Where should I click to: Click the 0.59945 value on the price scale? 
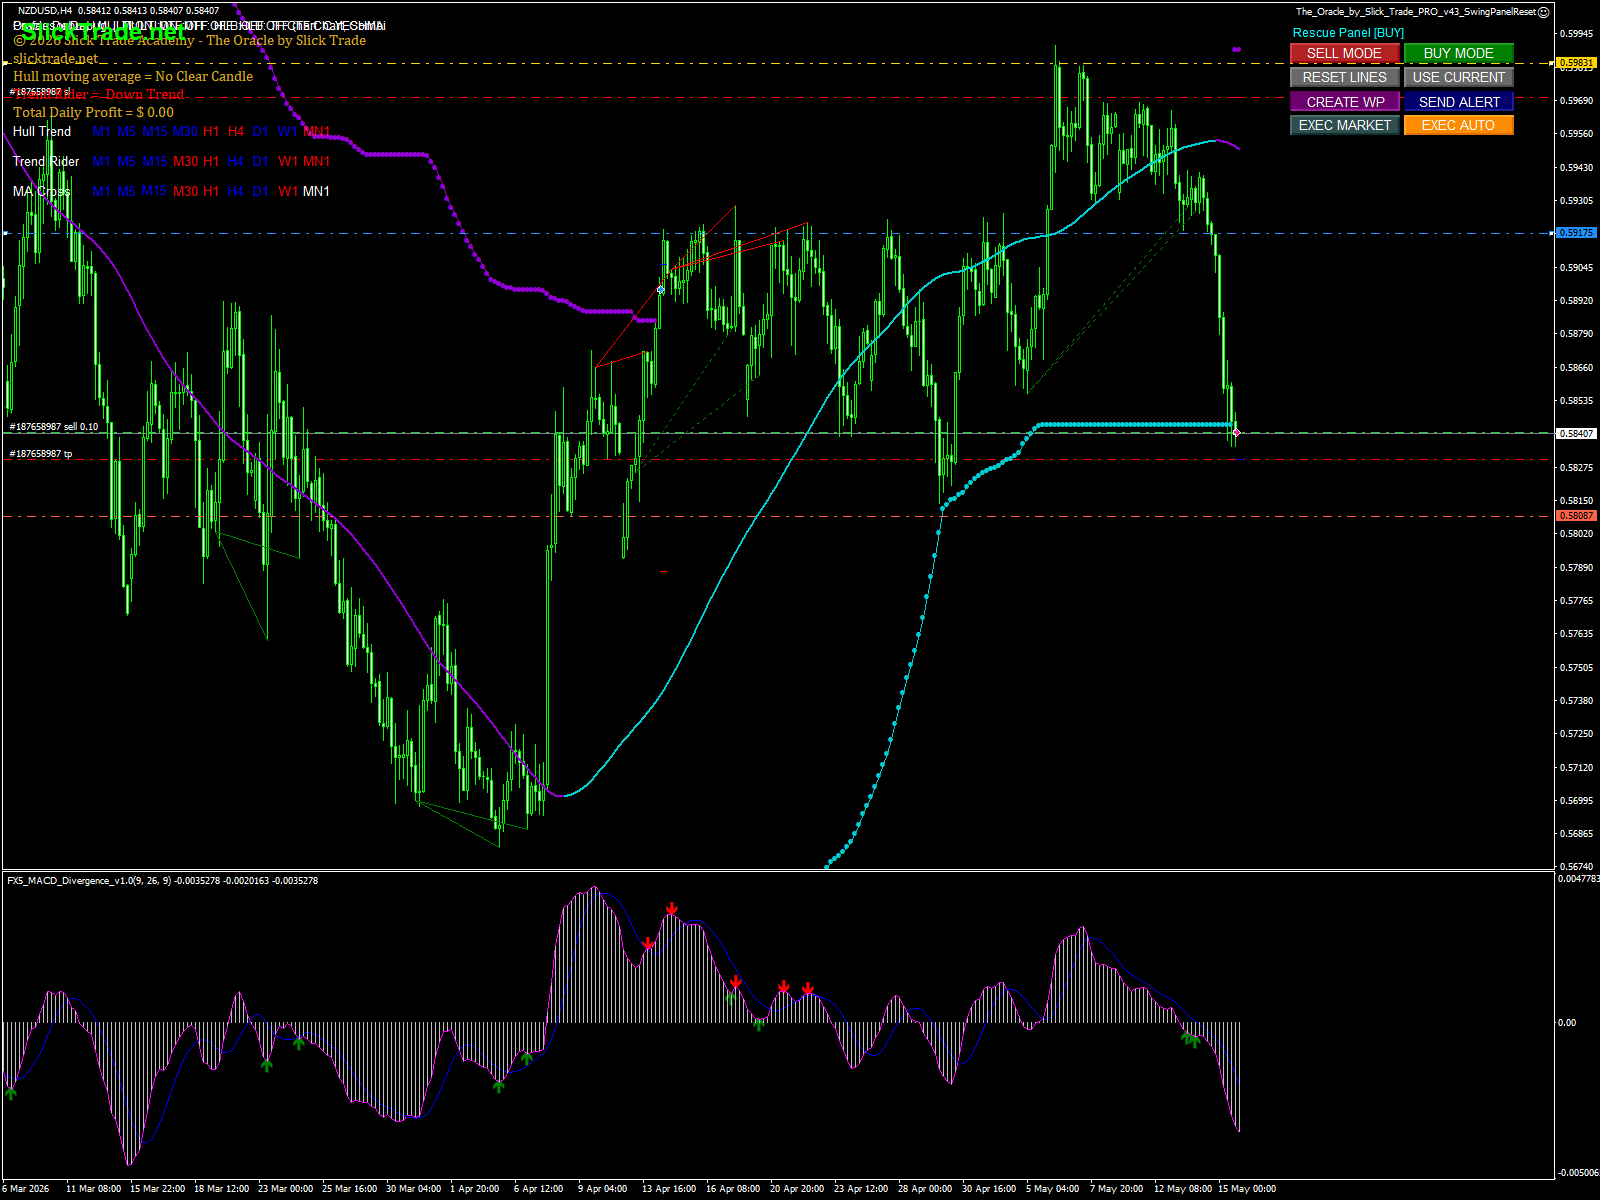click(x=1577, y=34)
